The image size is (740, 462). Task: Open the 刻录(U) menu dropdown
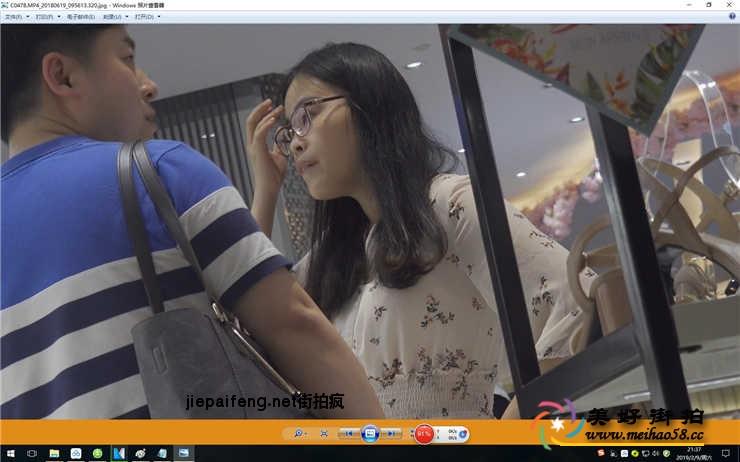(114, 16)
